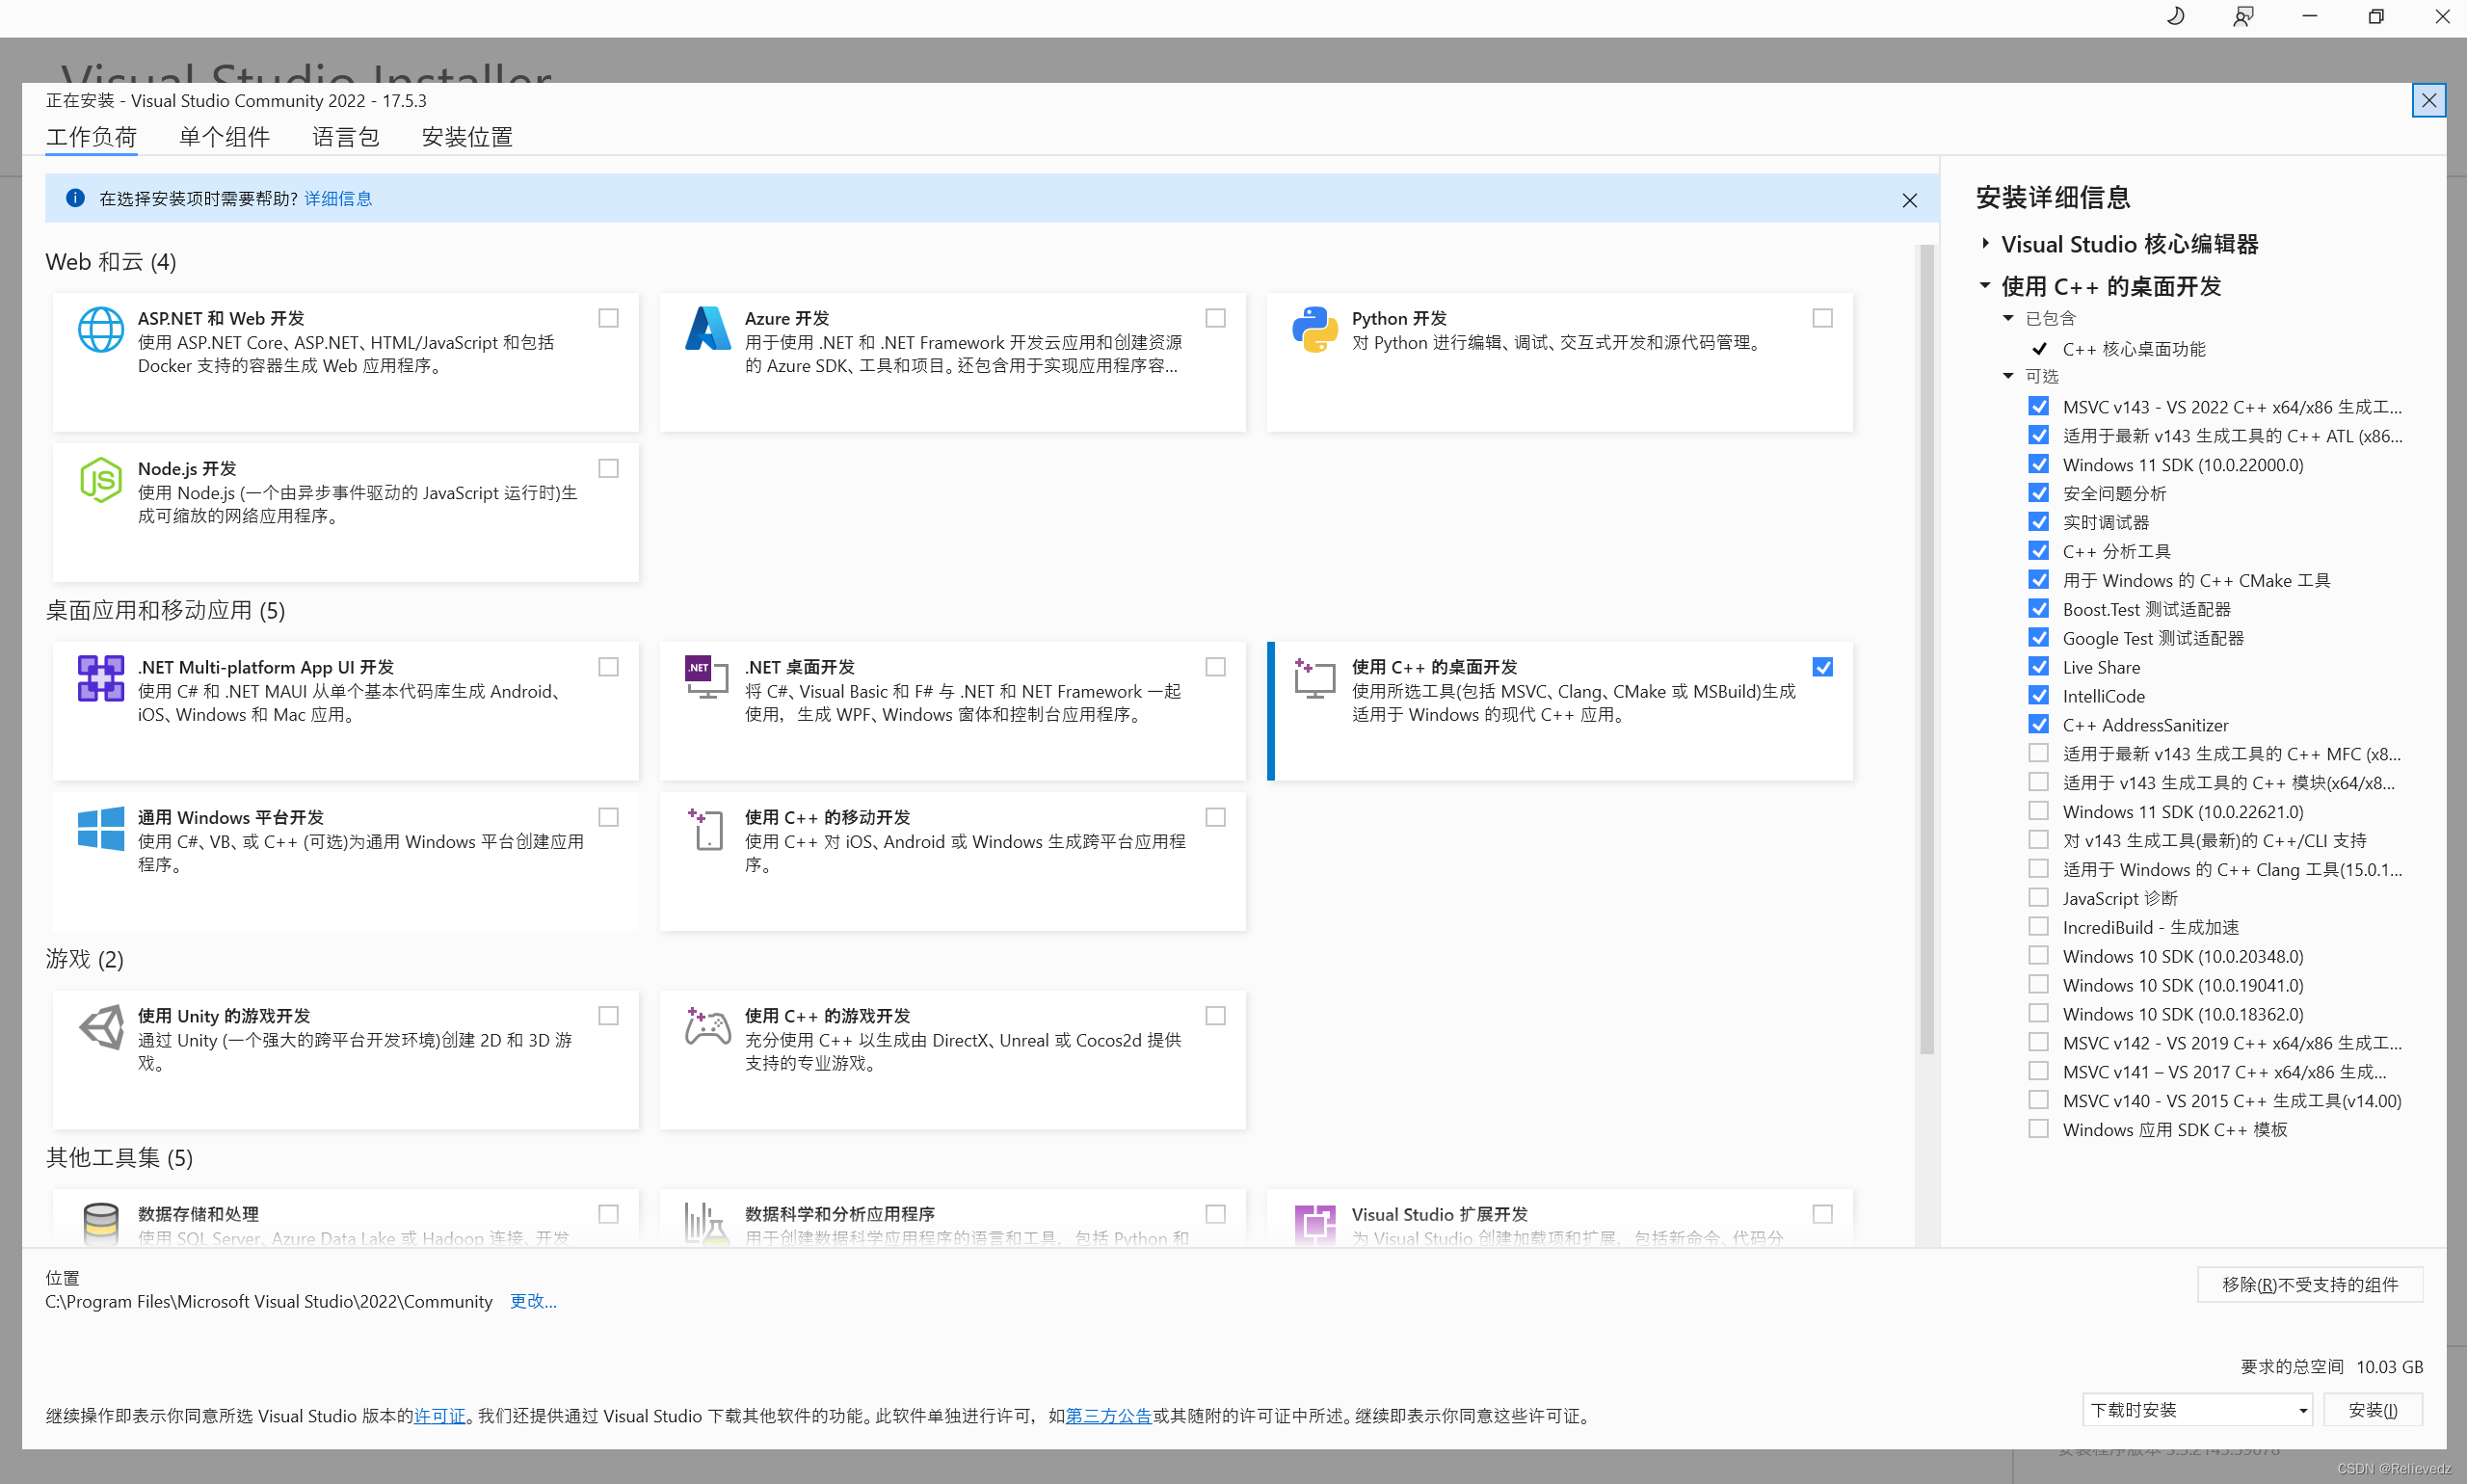
Task: Click the C++ mobile development icon
Action: [x=706, y=829]
